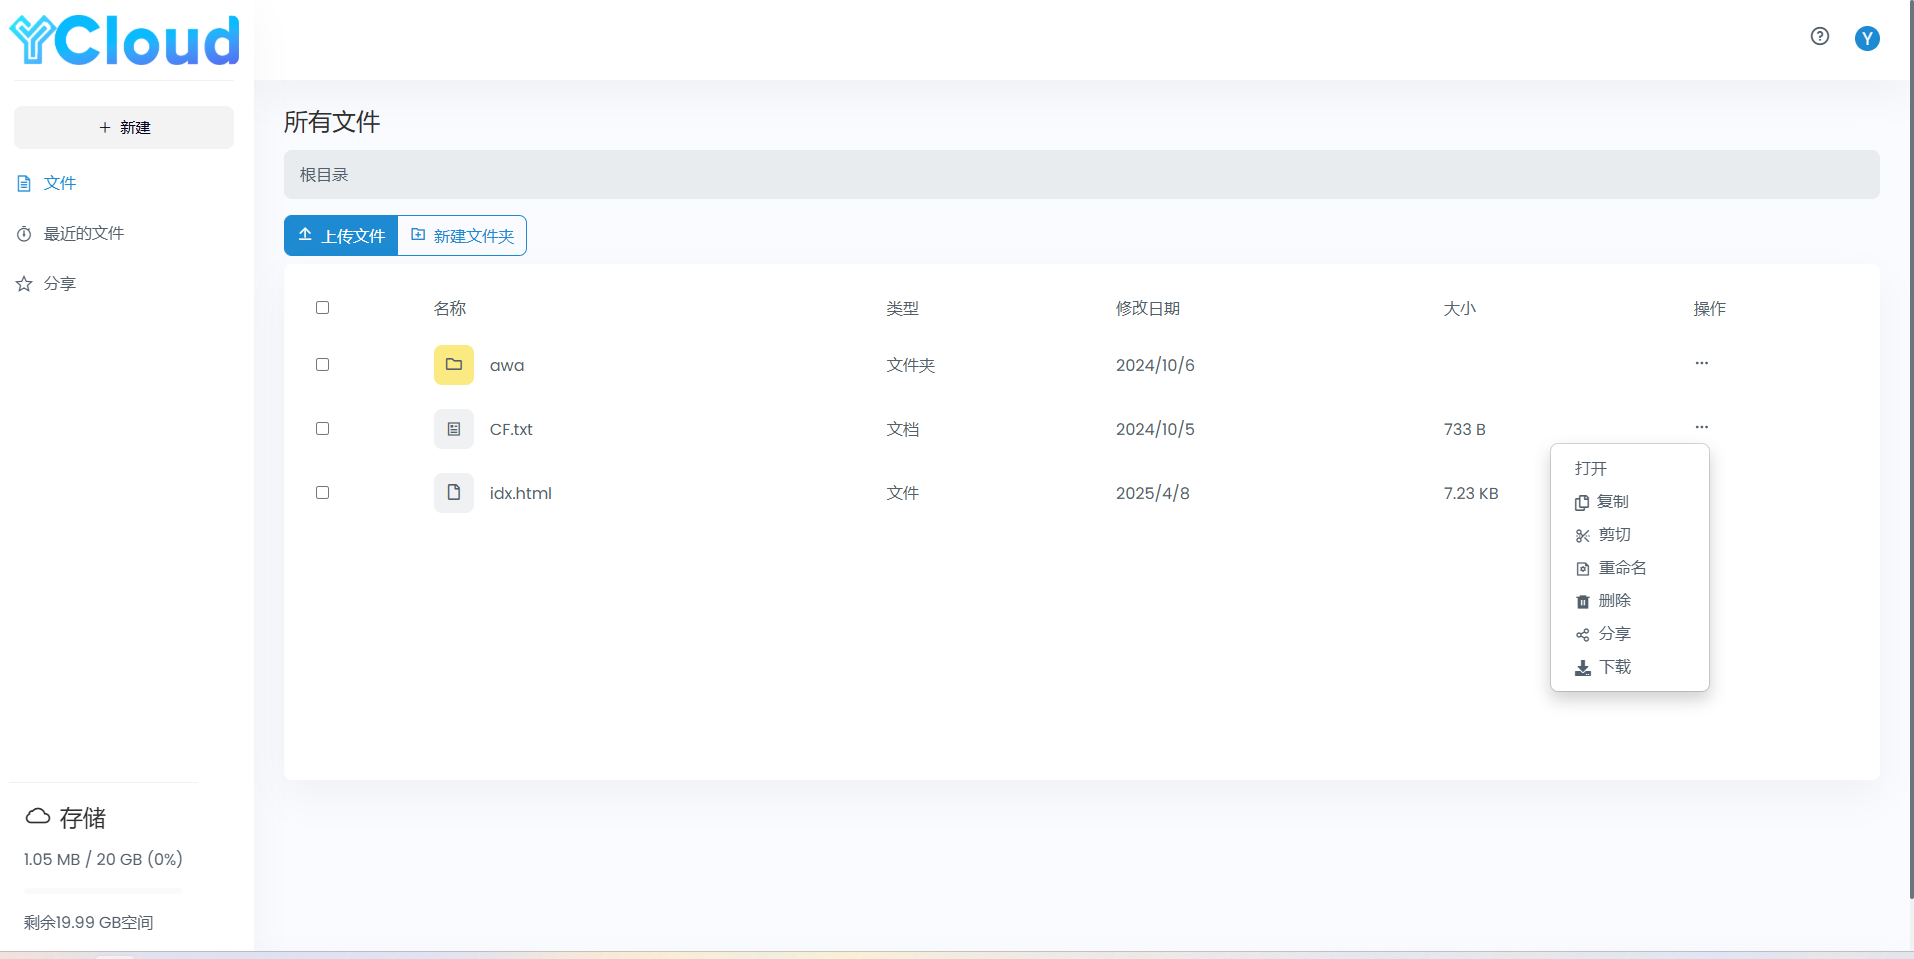Click the 上传文件 button

pyautogui.click(x=341, y=236)
